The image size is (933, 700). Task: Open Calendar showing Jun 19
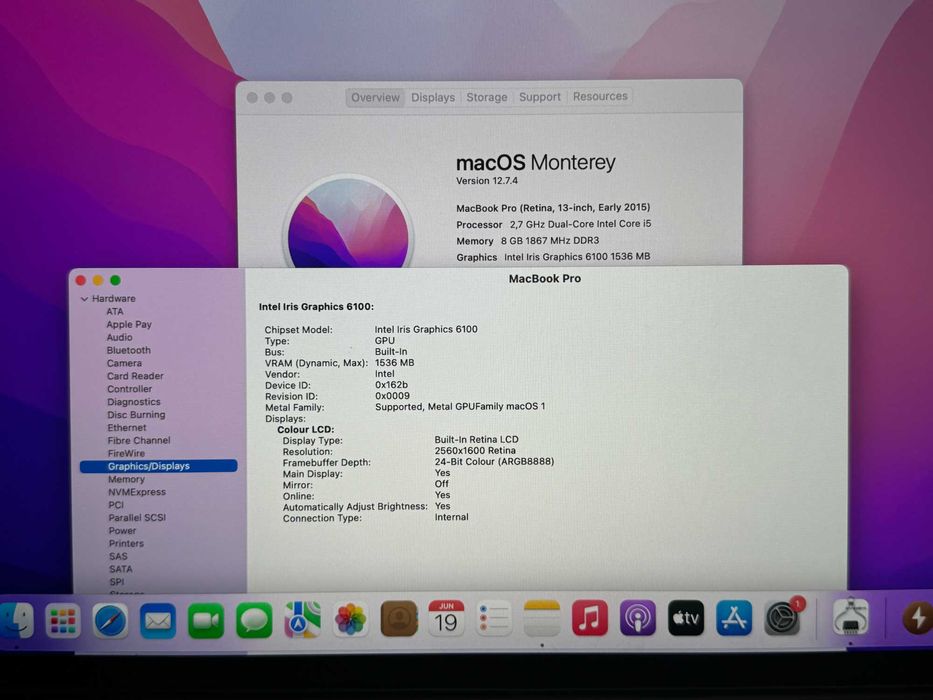(446, 618)
